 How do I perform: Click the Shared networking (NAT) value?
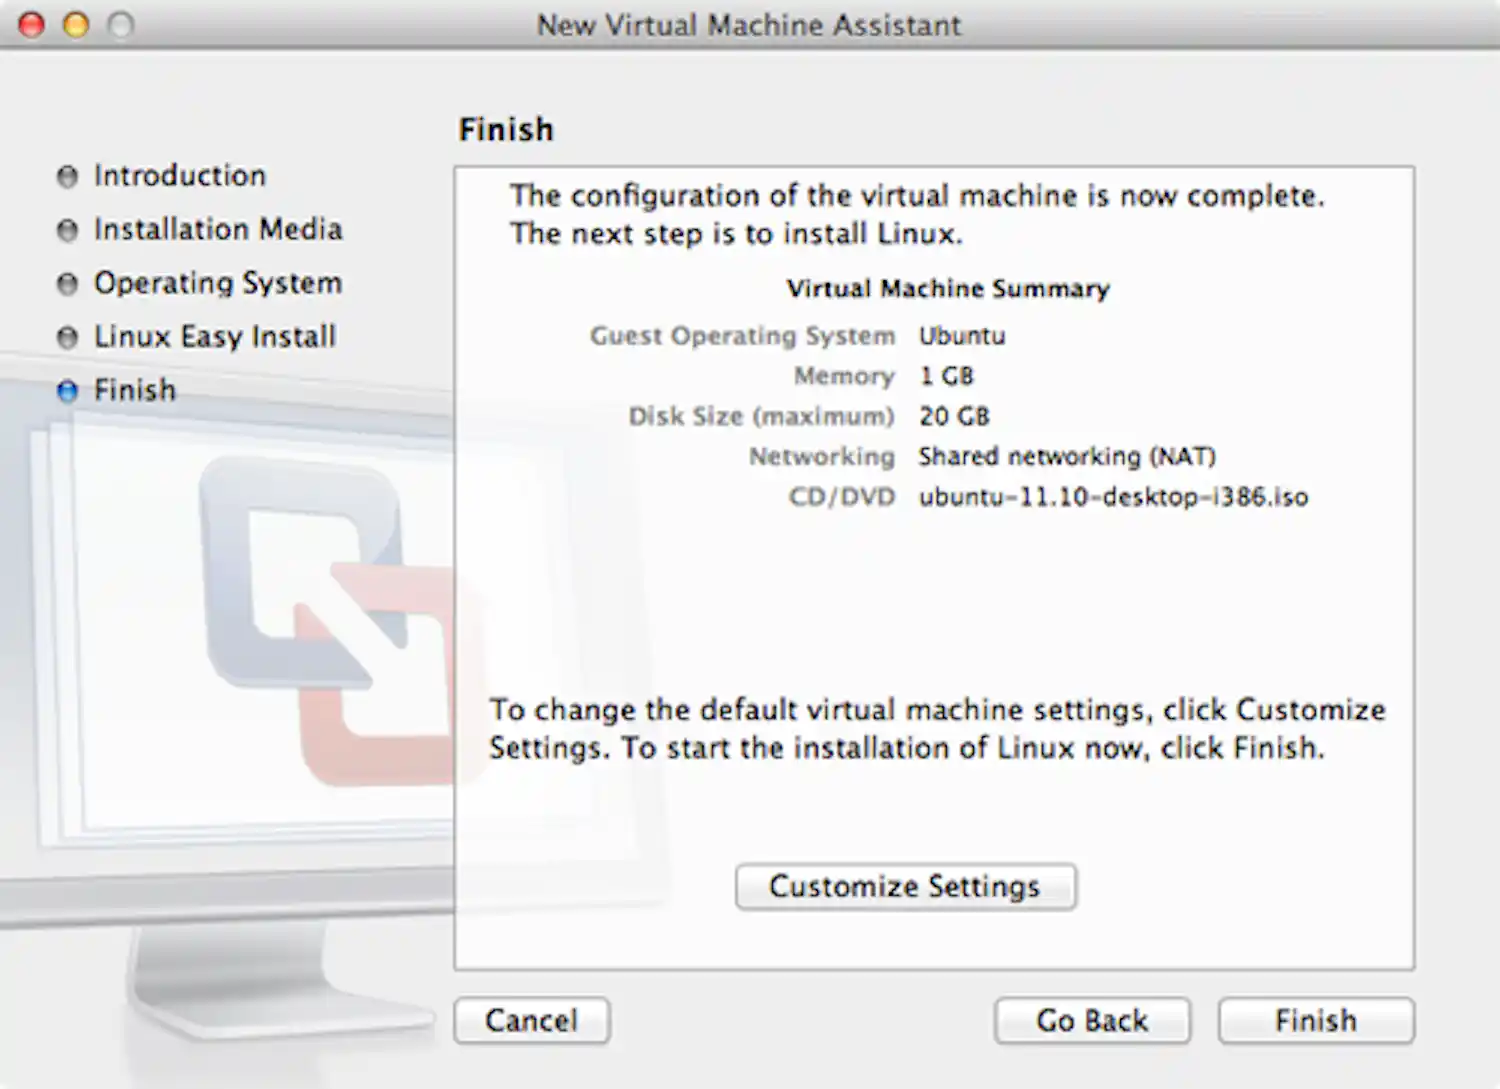tap(1066, 457)
